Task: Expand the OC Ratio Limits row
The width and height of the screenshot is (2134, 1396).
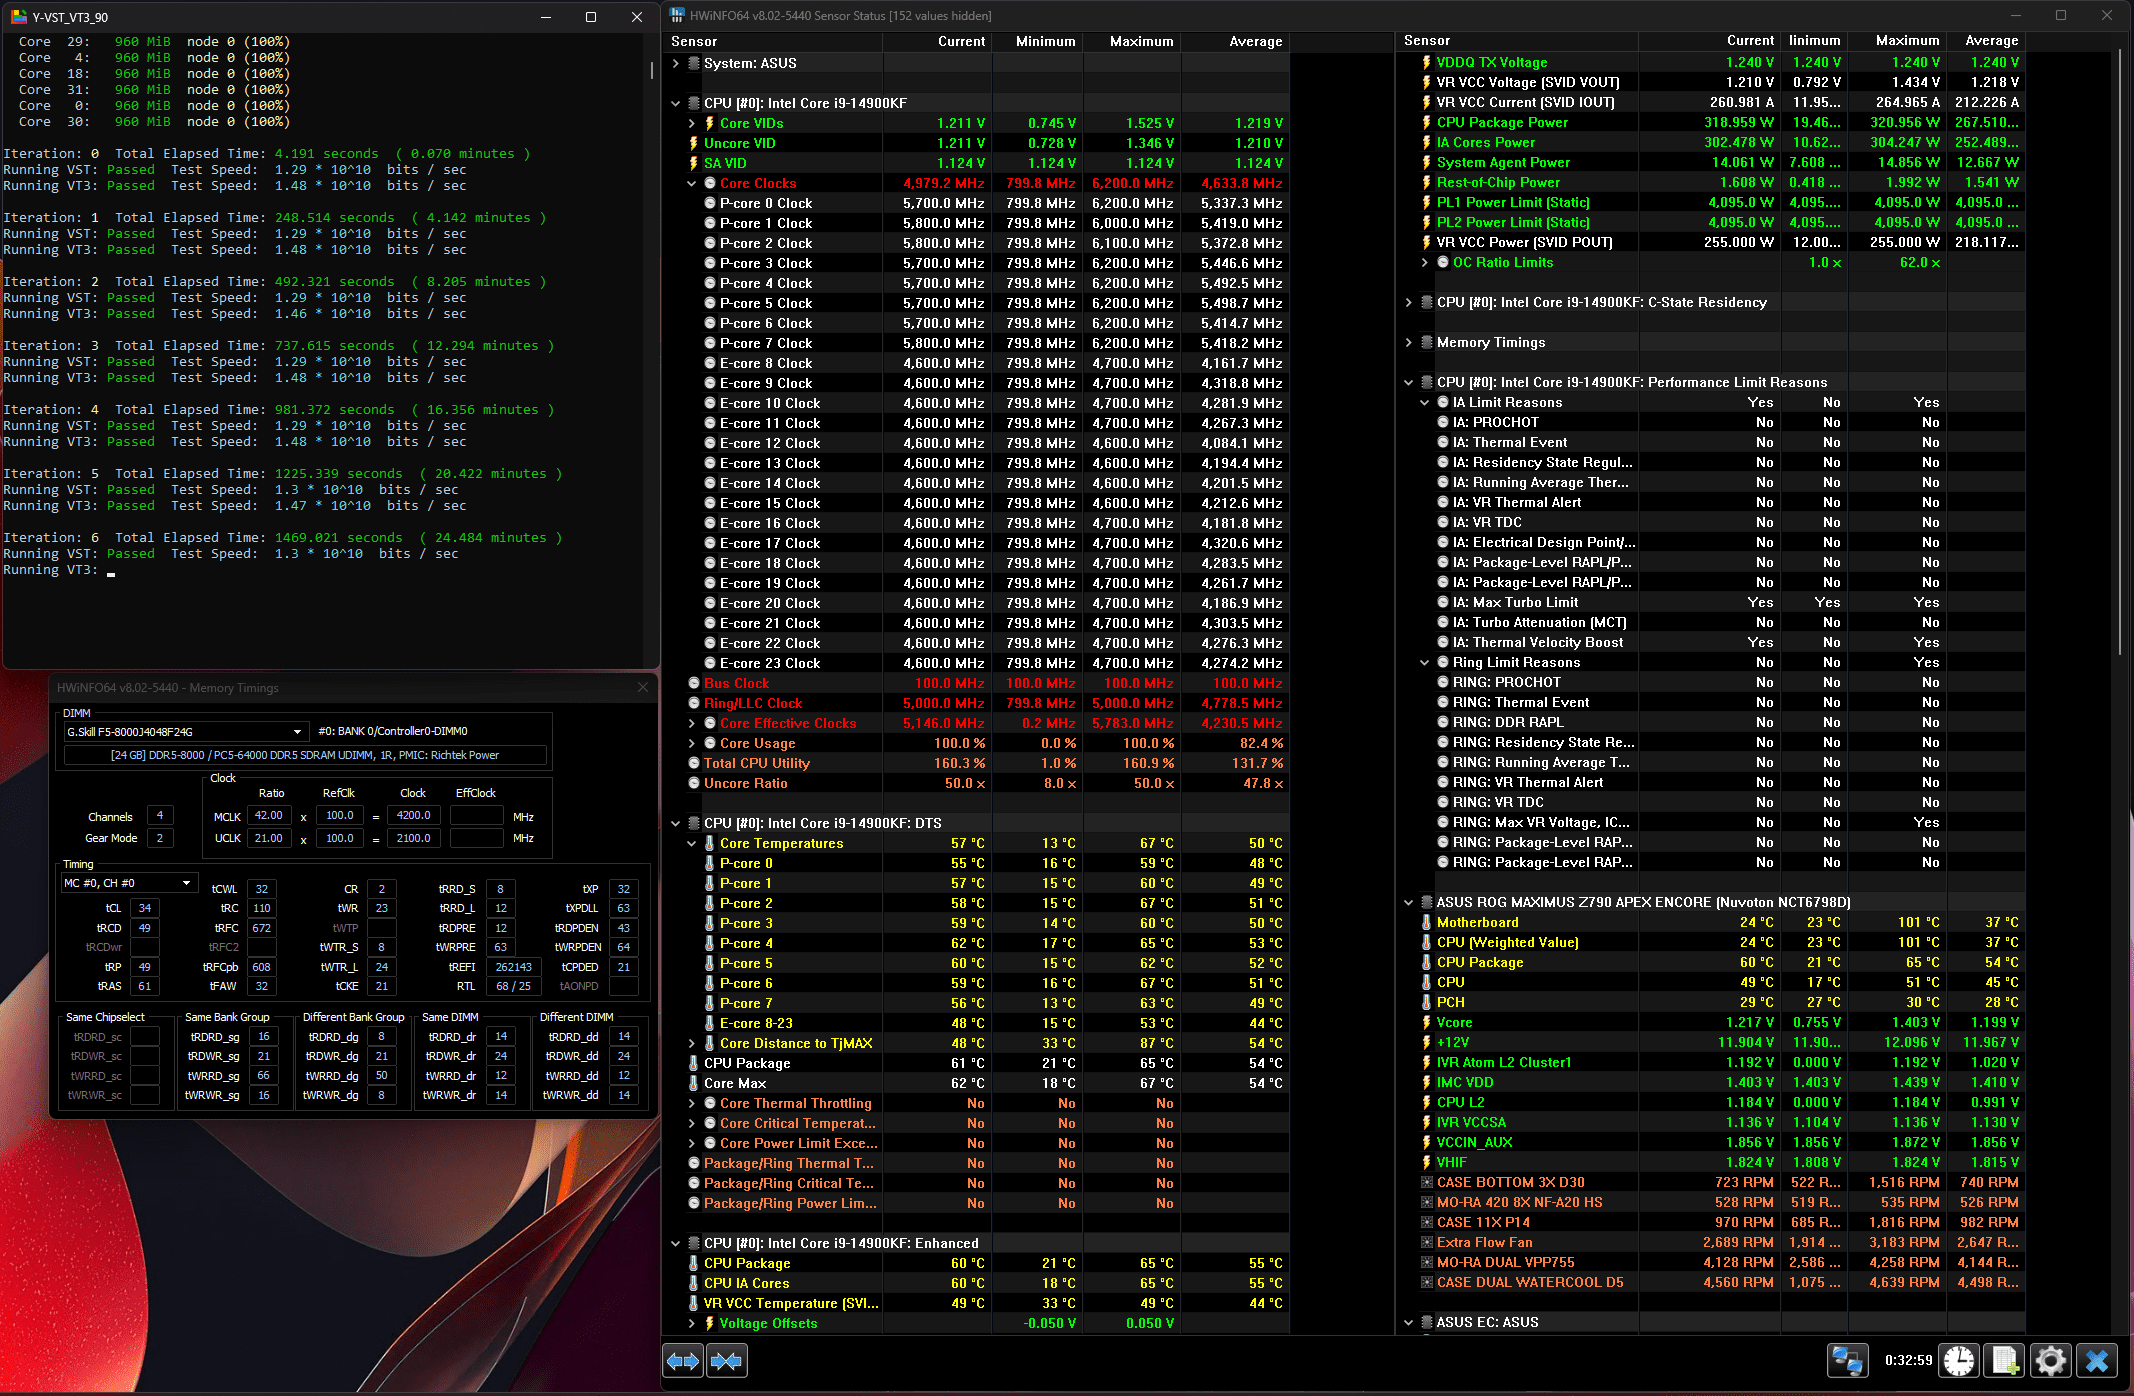Action: pyautogui.click(x=1425, y=262)
